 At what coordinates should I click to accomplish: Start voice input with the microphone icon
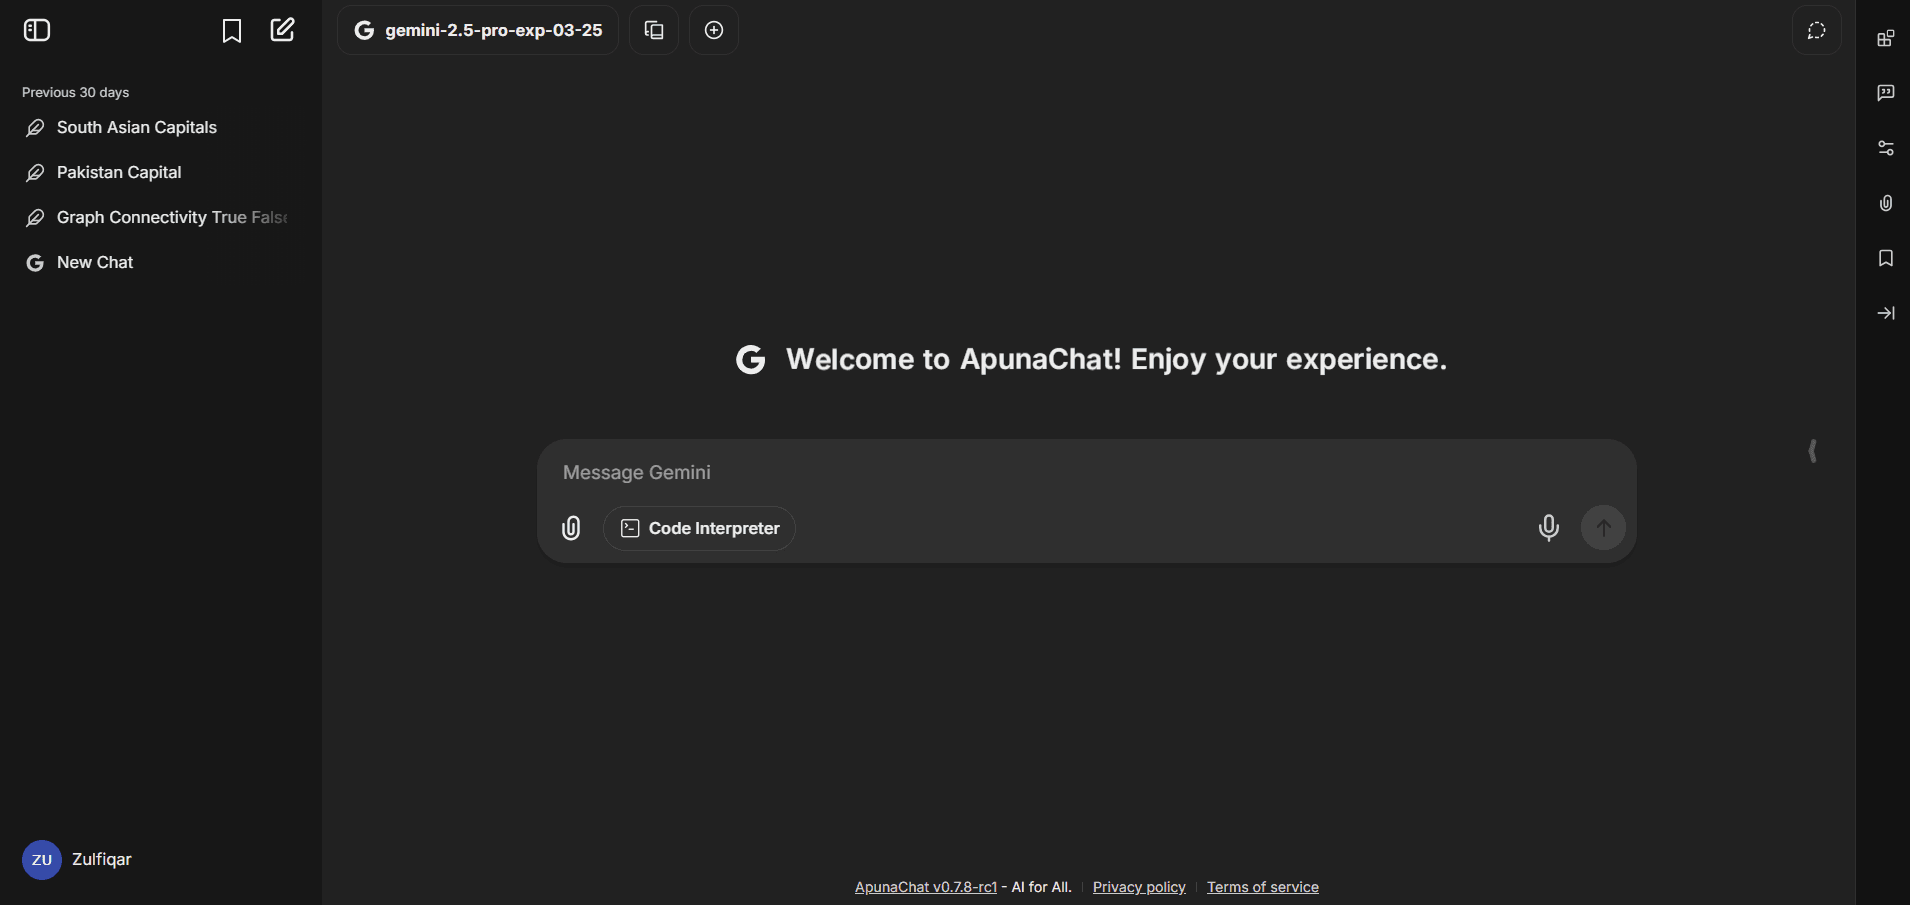(1548, 527)
